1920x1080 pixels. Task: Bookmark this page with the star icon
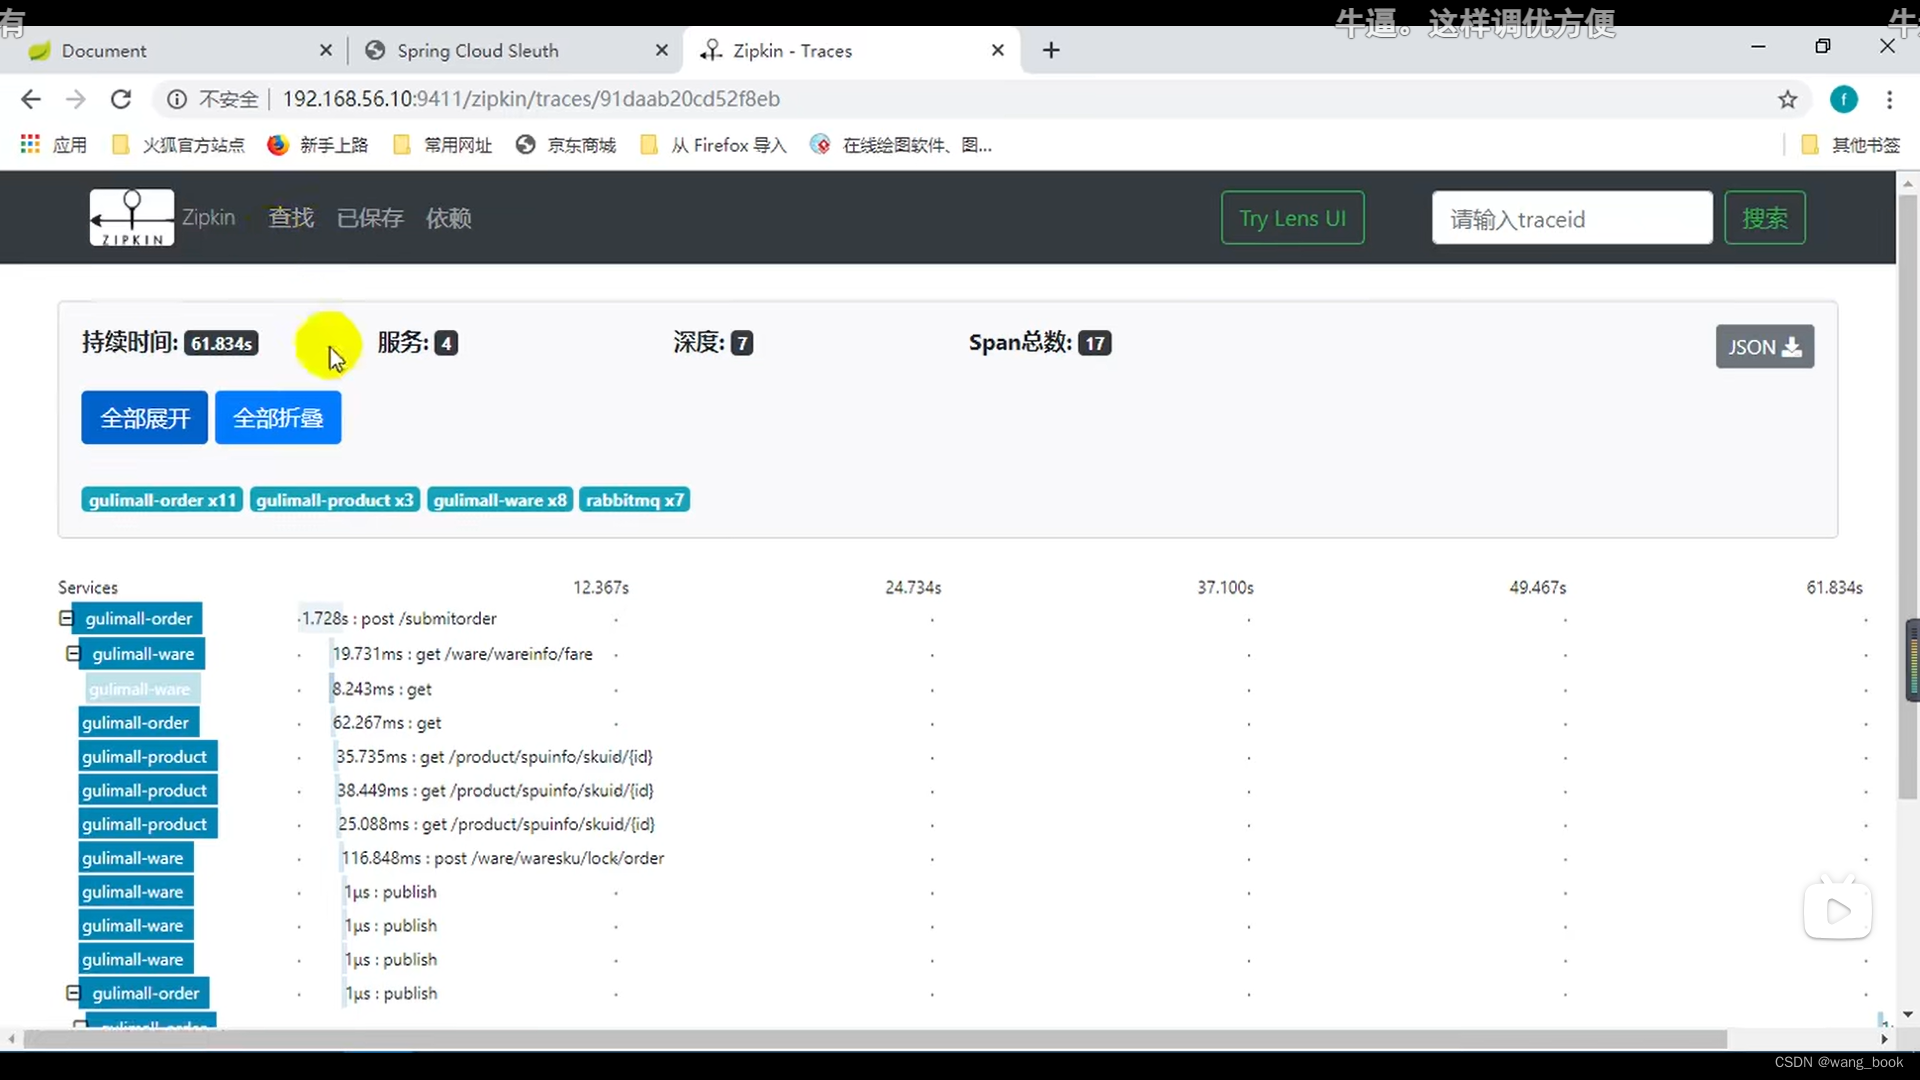[1788, 99]
